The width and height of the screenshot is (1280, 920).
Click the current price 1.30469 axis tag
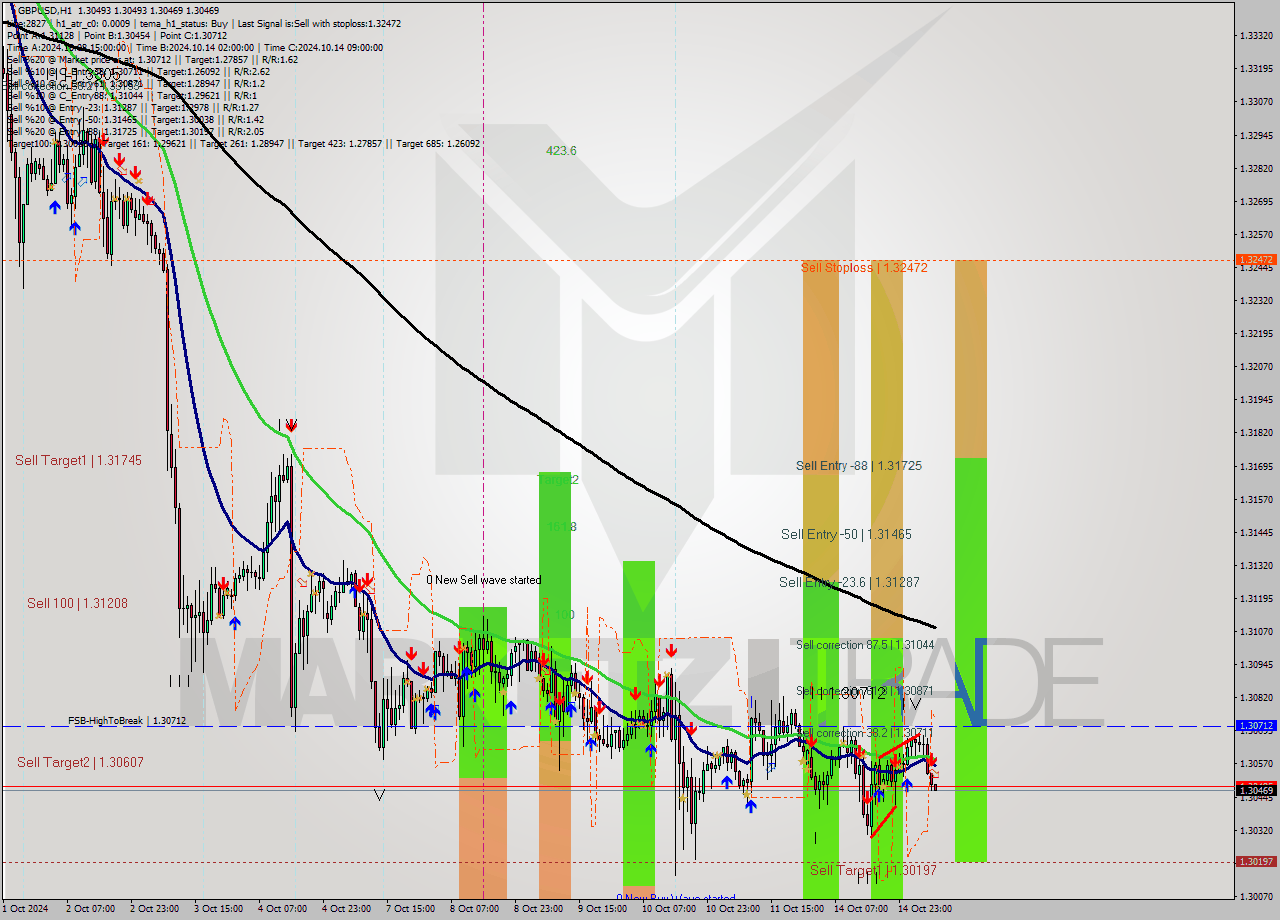click(1256, 791)
